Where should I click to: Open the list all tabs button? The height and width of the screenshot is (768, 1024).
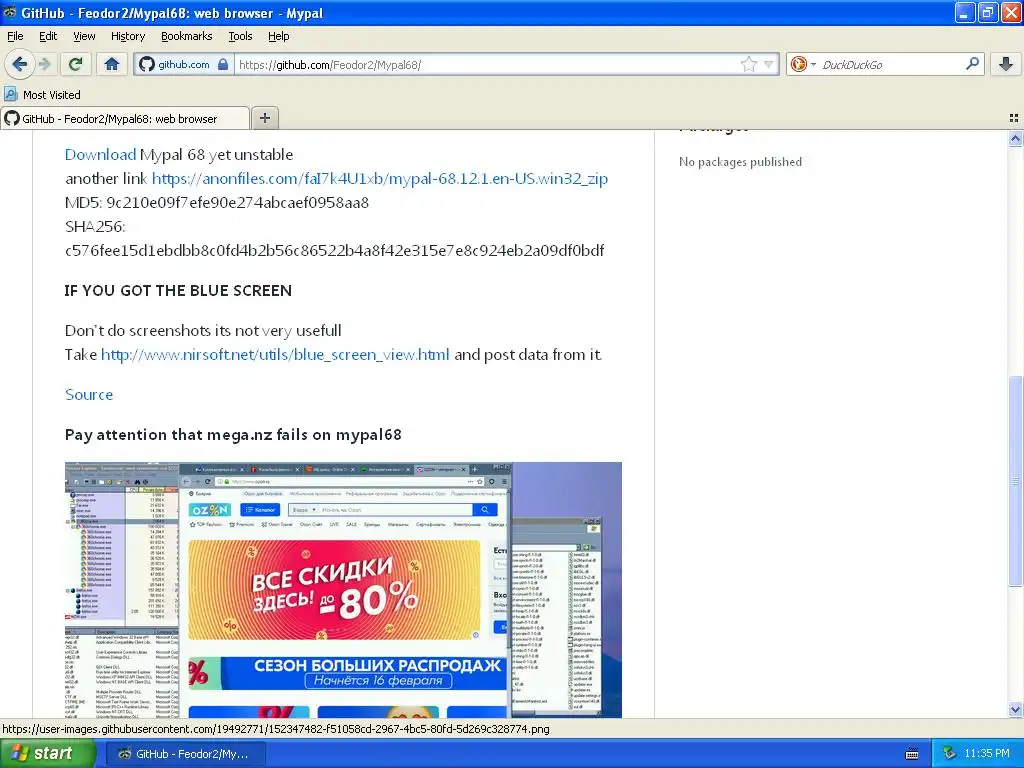coord(1014,118)
